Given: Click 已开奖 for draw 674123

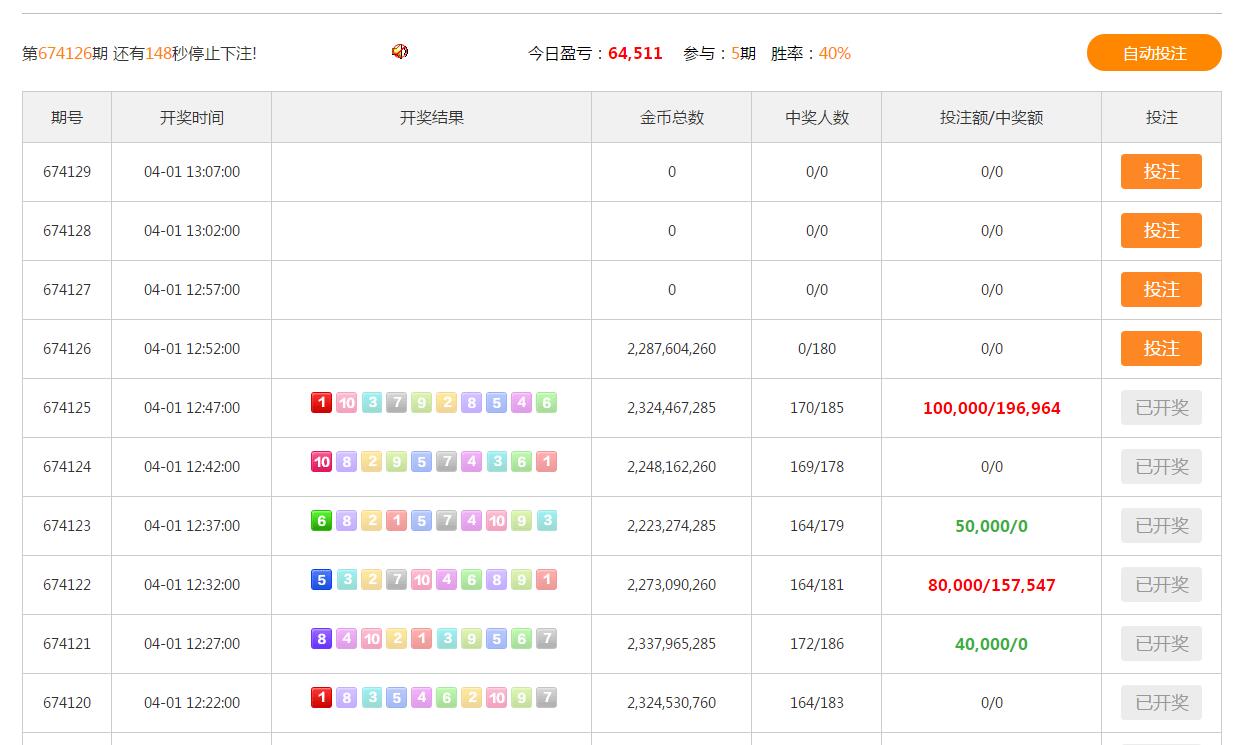Looking at the screenshot, I should 1161,526.
